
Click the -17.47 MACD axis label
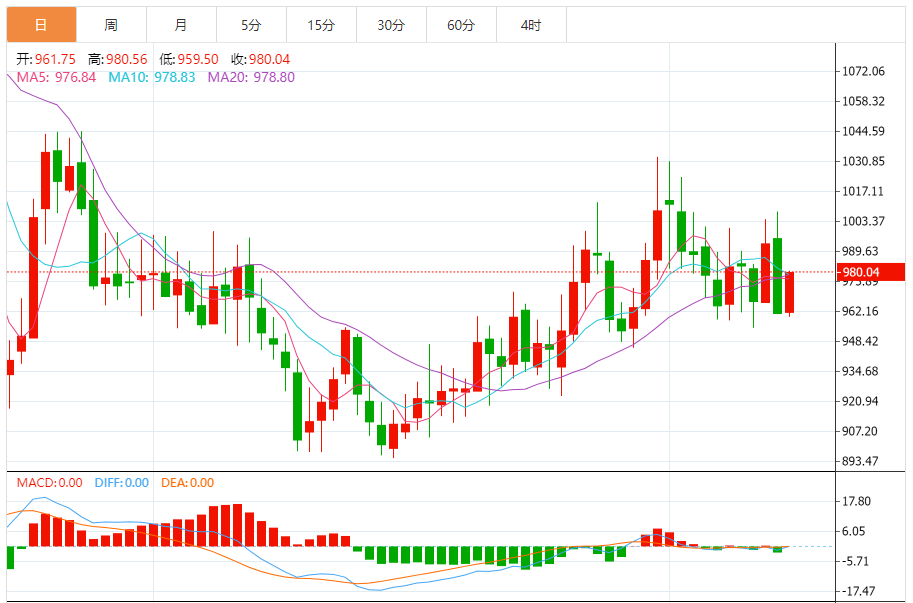tap(857, 591)
